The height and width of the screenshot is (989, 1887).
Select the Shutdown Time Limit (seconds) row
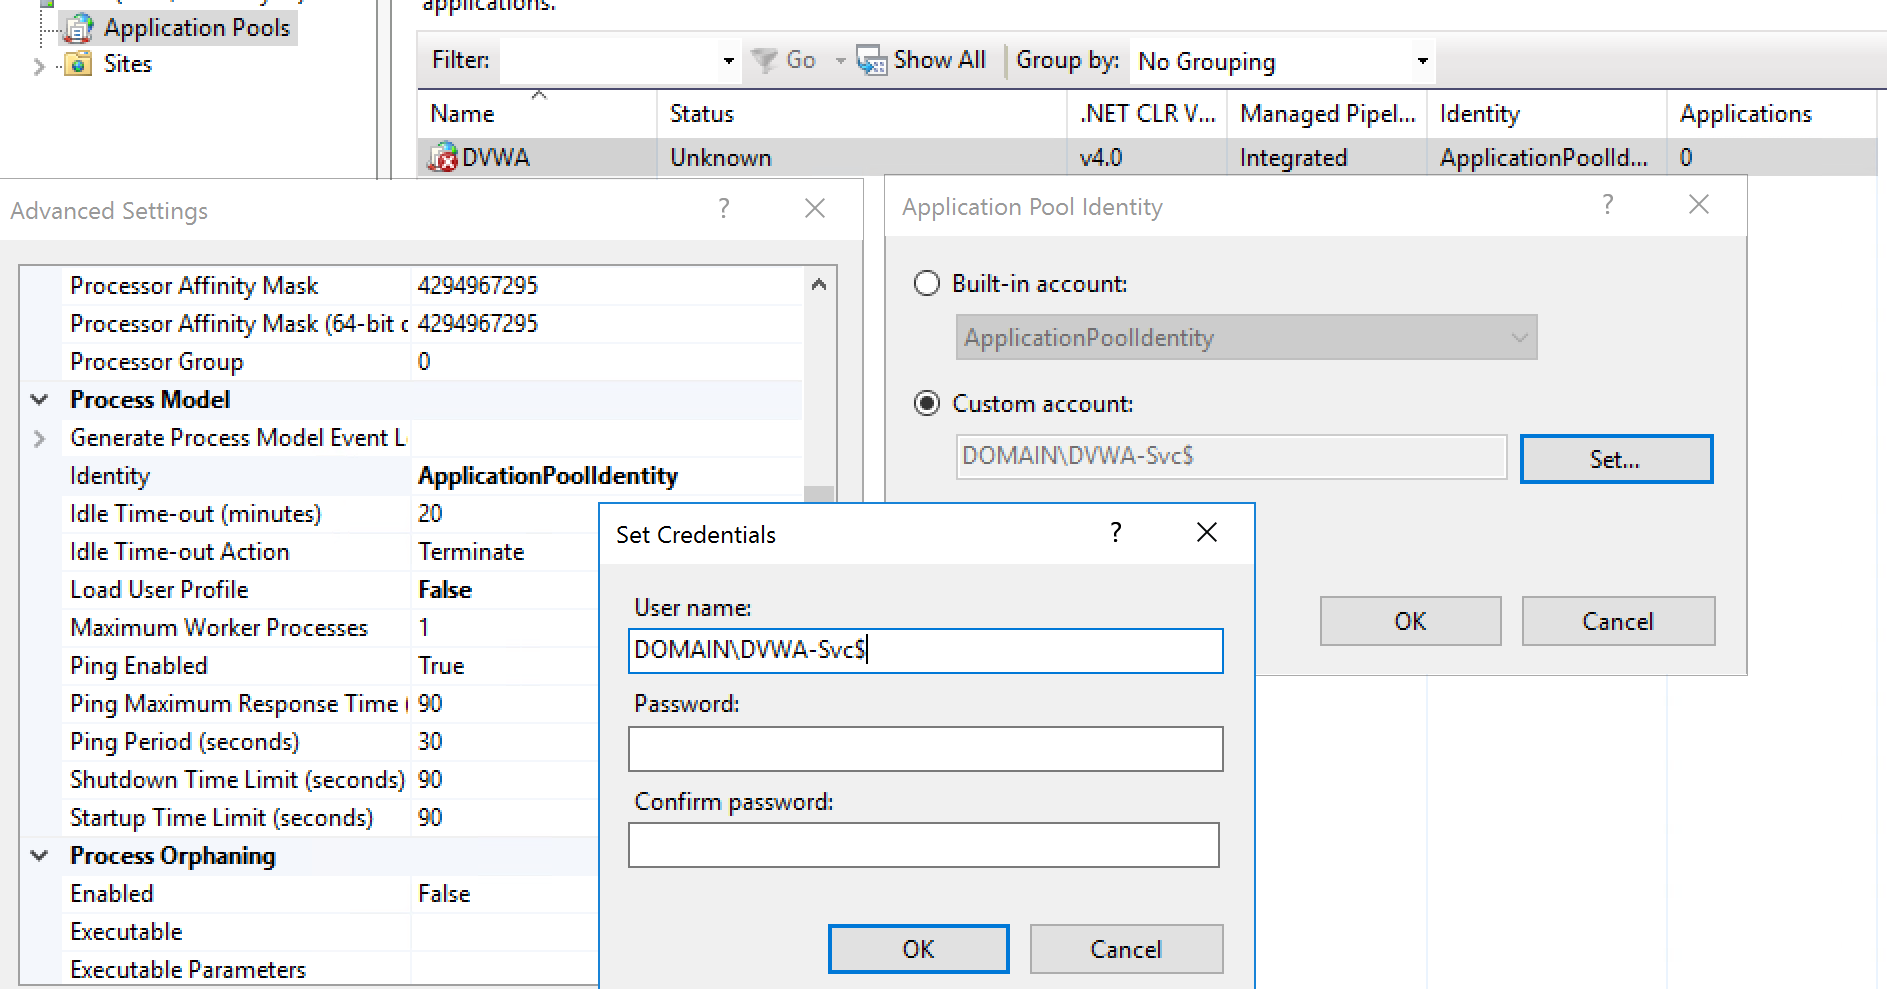330,780
